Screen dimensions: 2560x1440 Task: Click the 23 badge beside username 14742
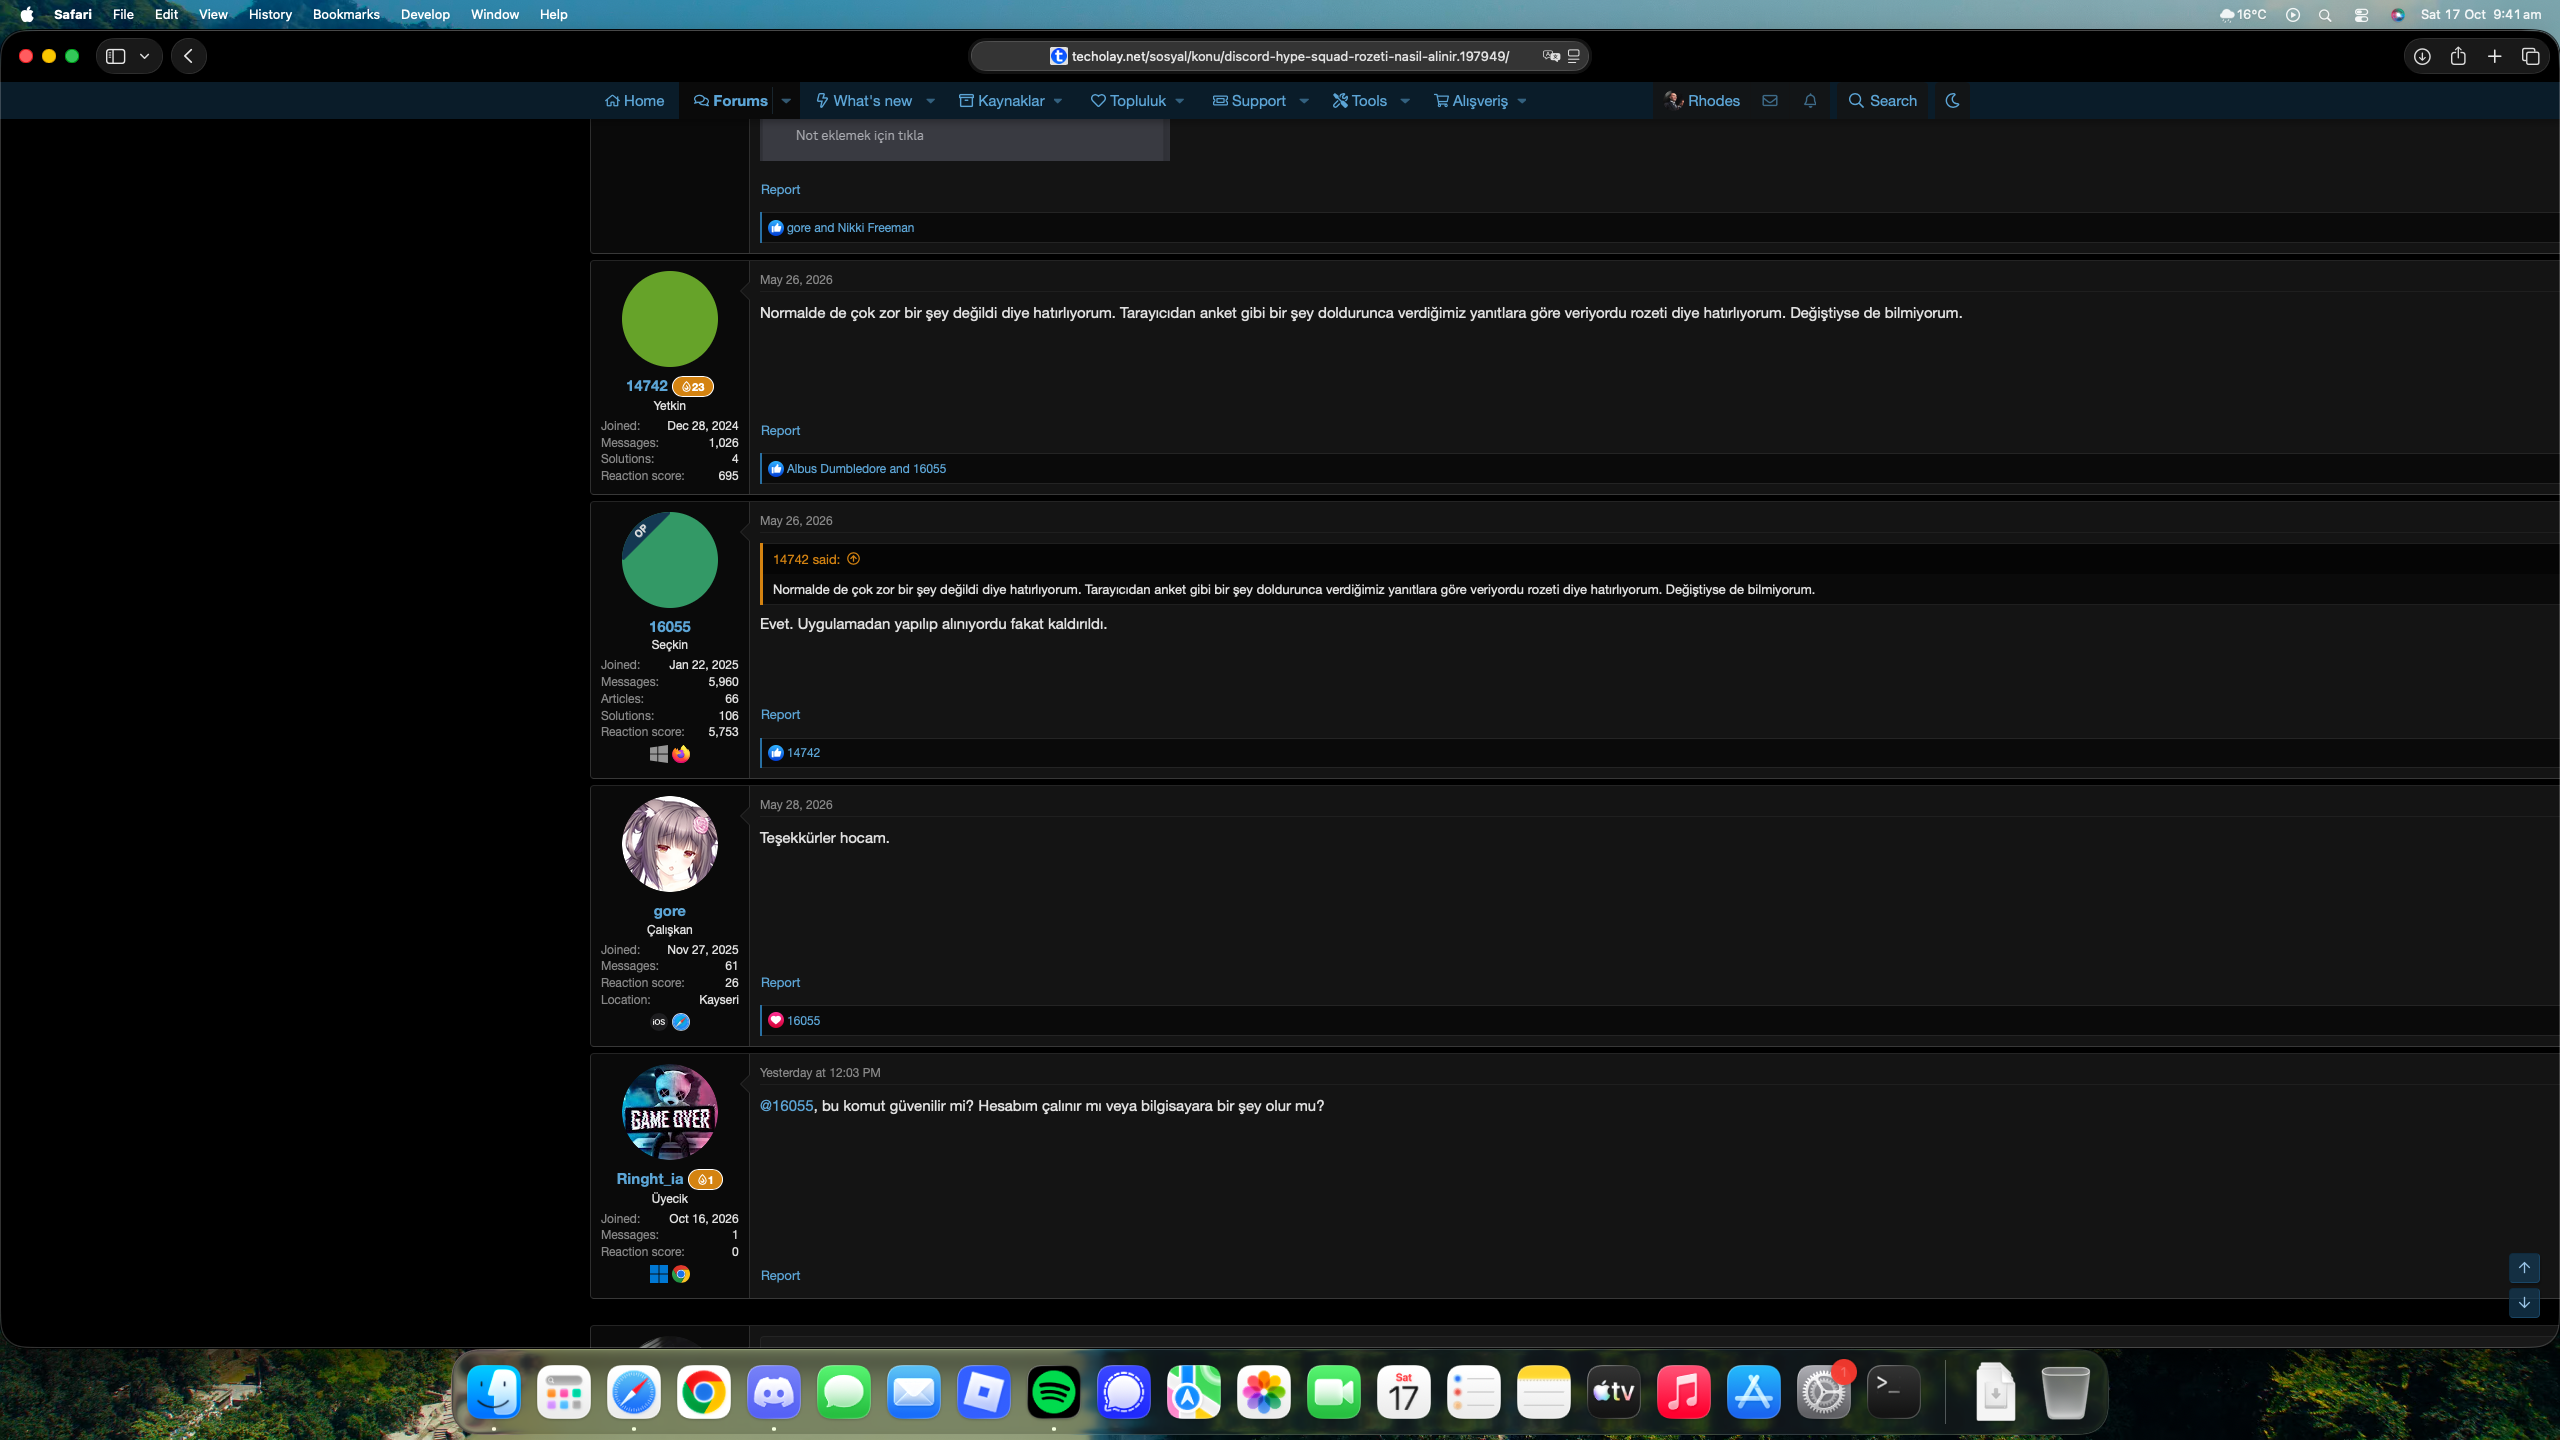pyautogui.click(x=693, y=387)
